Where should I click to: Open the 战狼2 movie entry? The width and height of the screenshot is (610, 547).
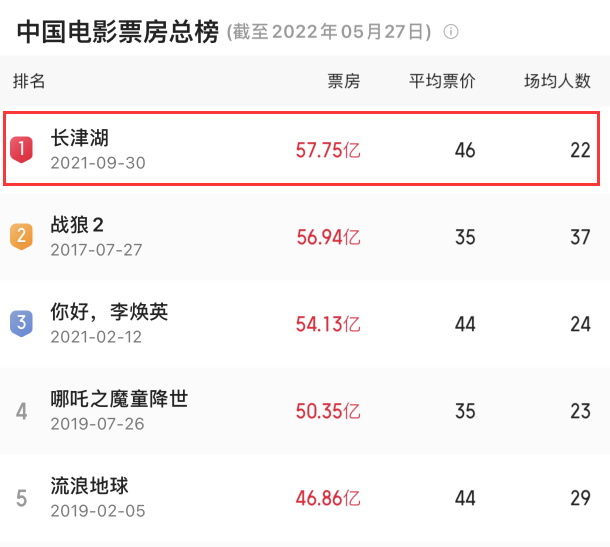pos(305,237)
